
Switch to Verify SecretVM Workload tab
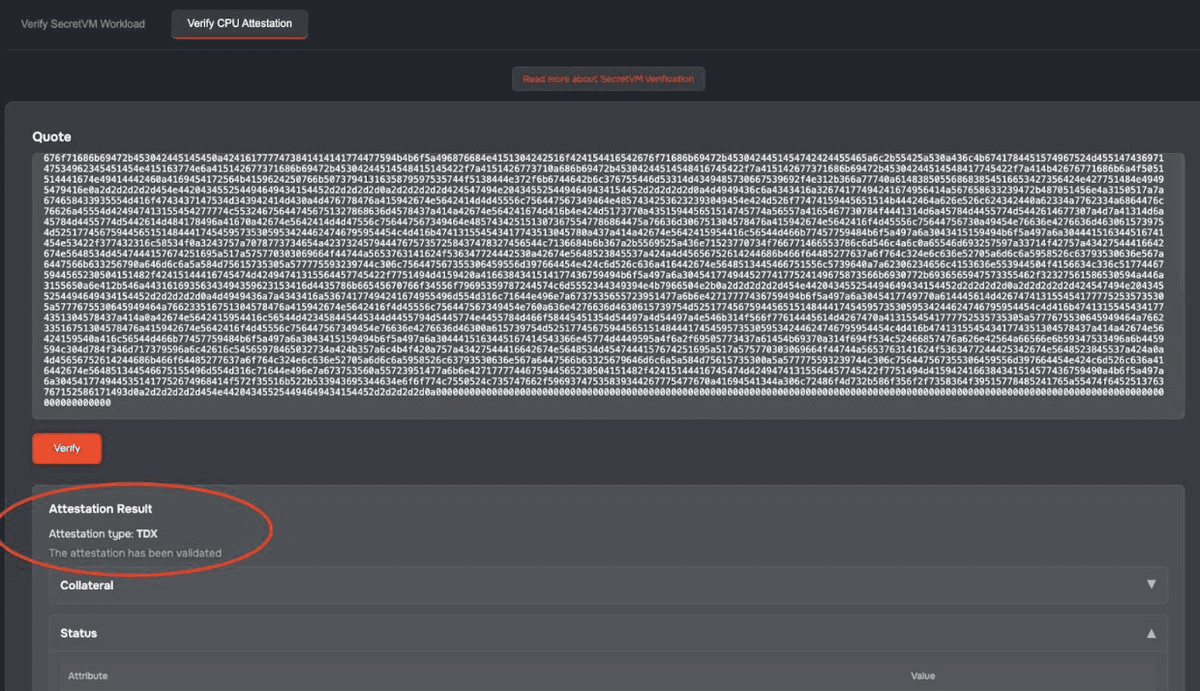coord(83,23)
